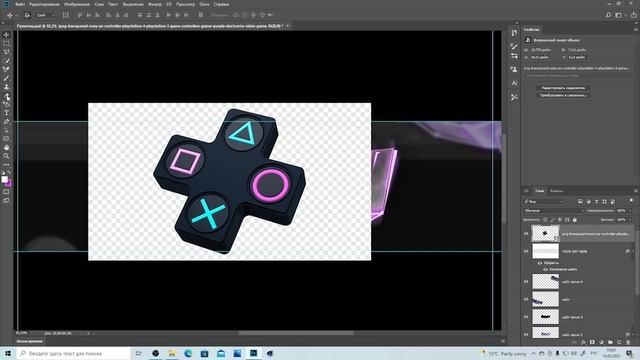Open the Windows Start menu
This screenshot has height=360, width=640.
coord(8,353)
